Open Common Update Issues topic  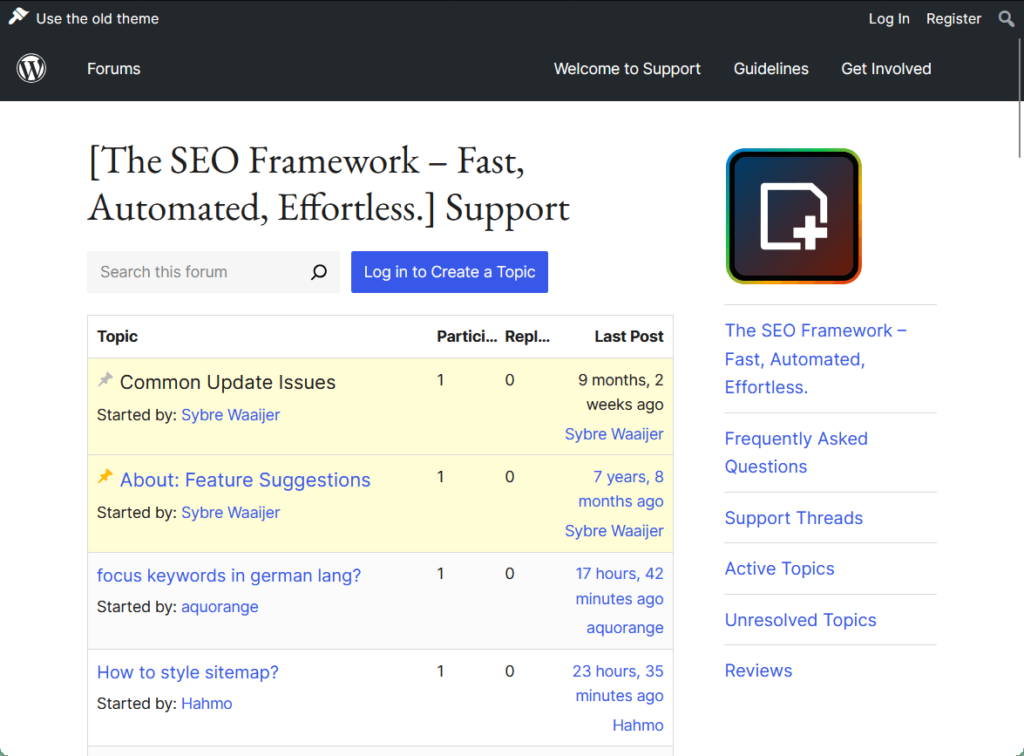(x=227, y=382)
